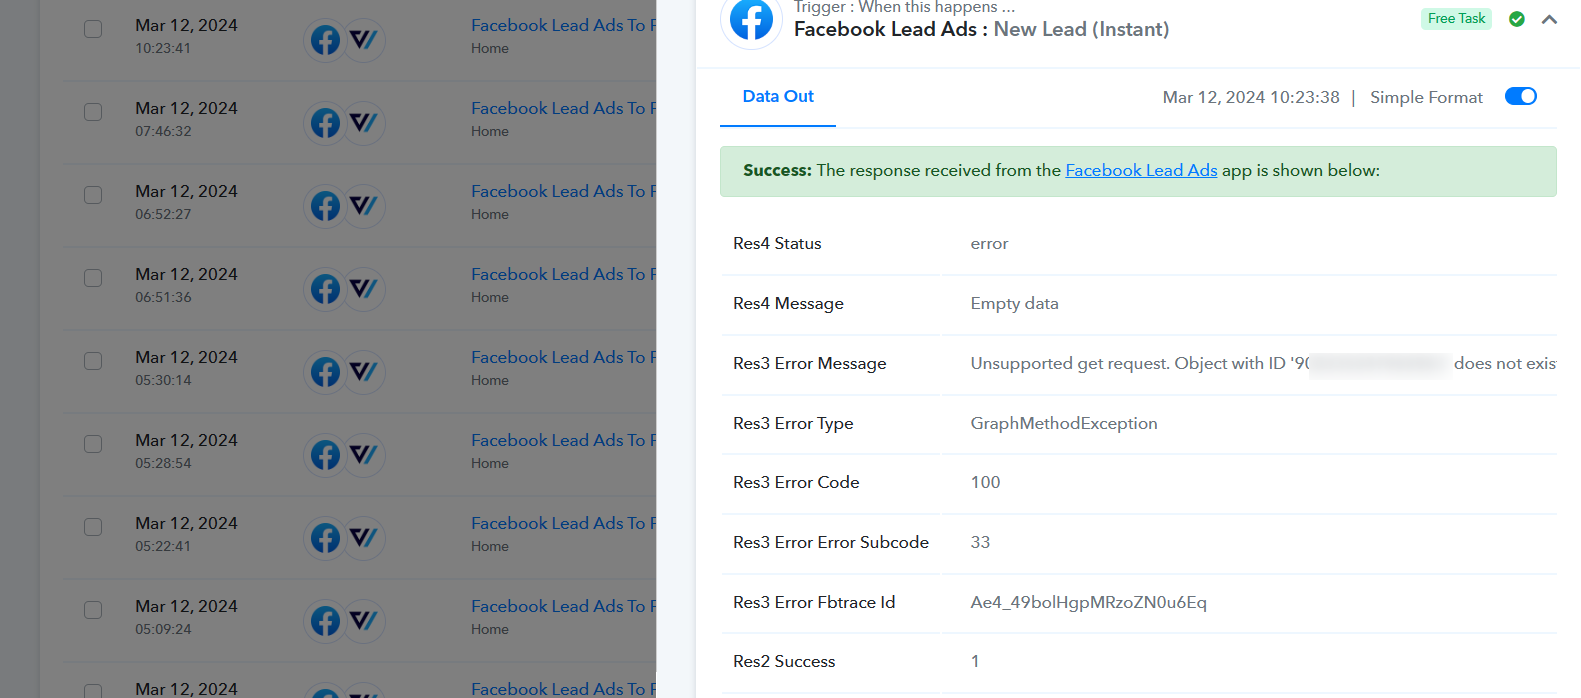Open workflow link in the 06:52:27 row
1581x698 pixels.
[x=563, y=192]
